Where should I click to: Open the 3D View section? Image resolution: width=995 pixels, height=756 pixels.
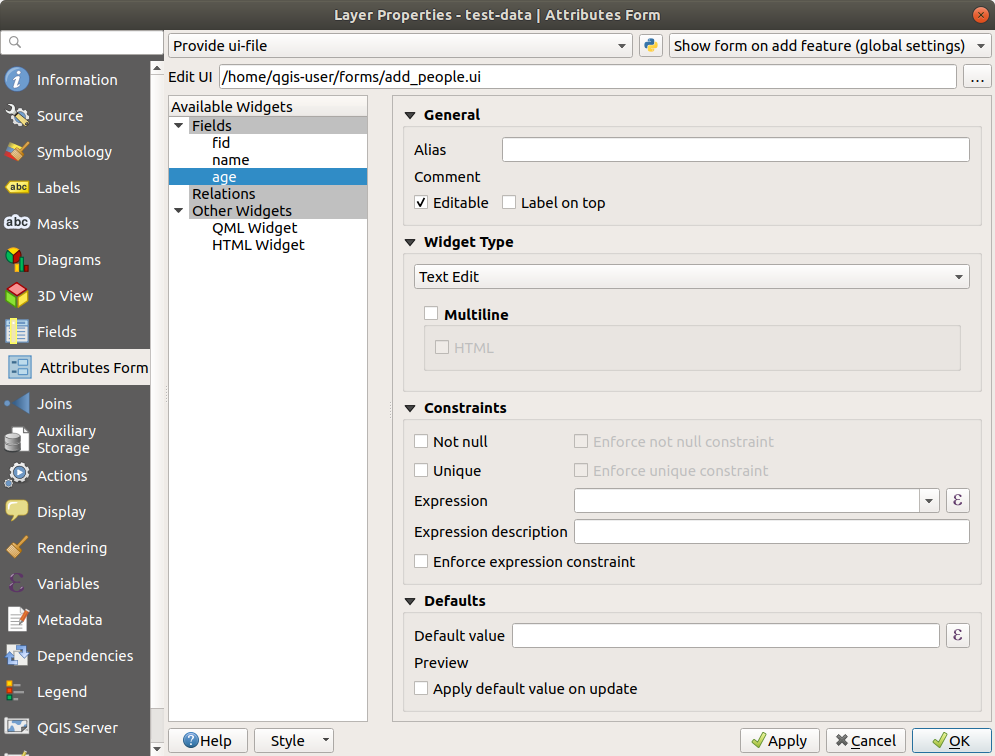pos(64,296)
